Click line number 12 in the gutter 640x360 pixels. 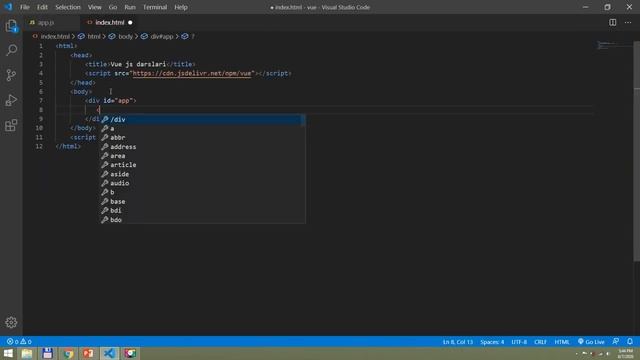coord(39,146)
